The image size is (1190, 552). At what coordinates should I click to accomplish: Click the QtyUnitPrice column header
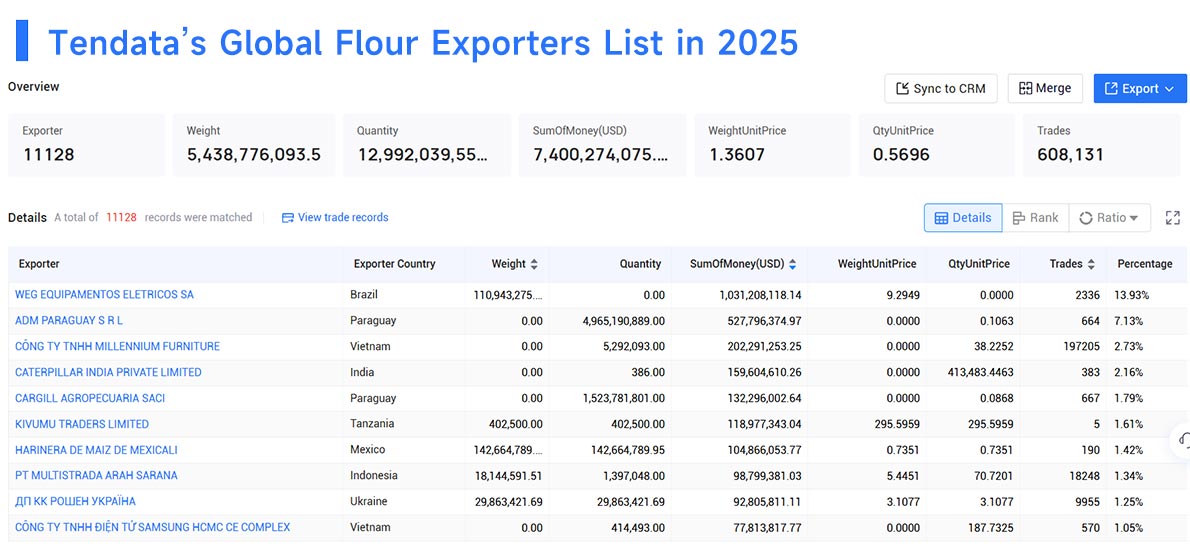979,264
